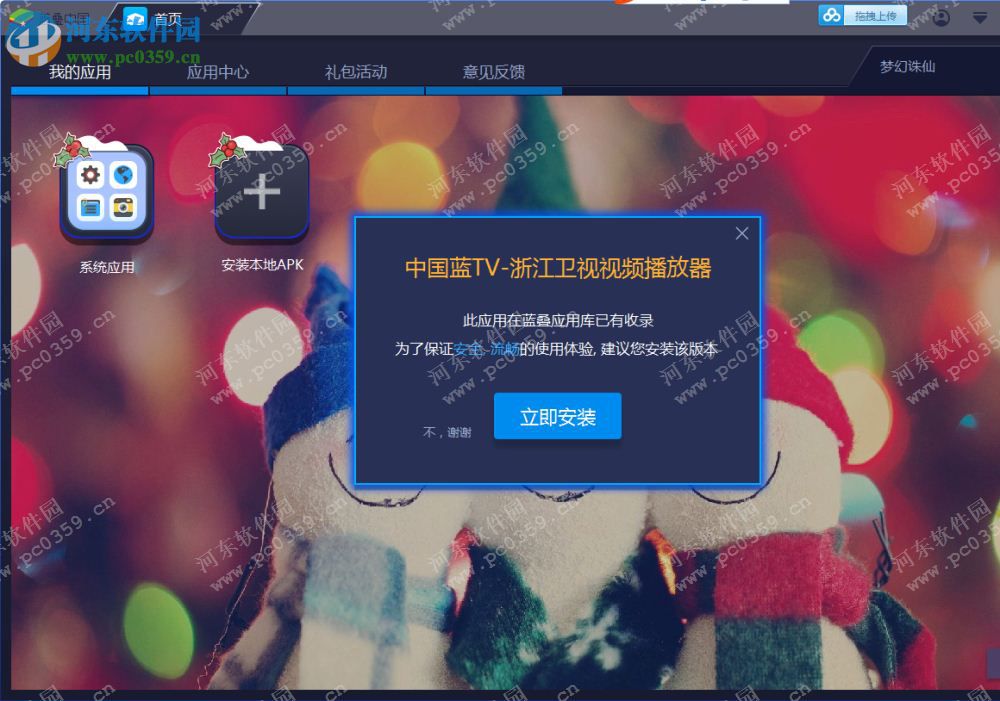Viewport: 1000px width, 701px height.
Task: Click the highlighted 安全 text in dialog
Action: tap(466, 350)
